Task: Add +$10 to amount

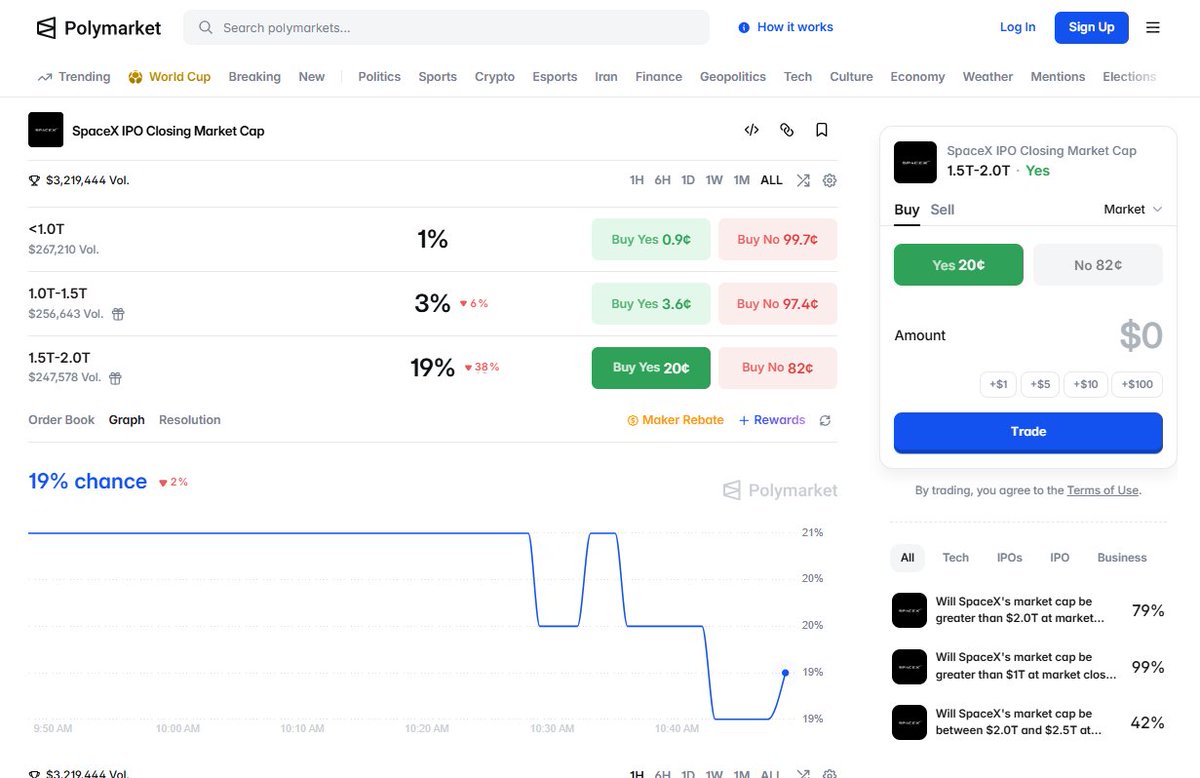Action: pos(1086,384)
